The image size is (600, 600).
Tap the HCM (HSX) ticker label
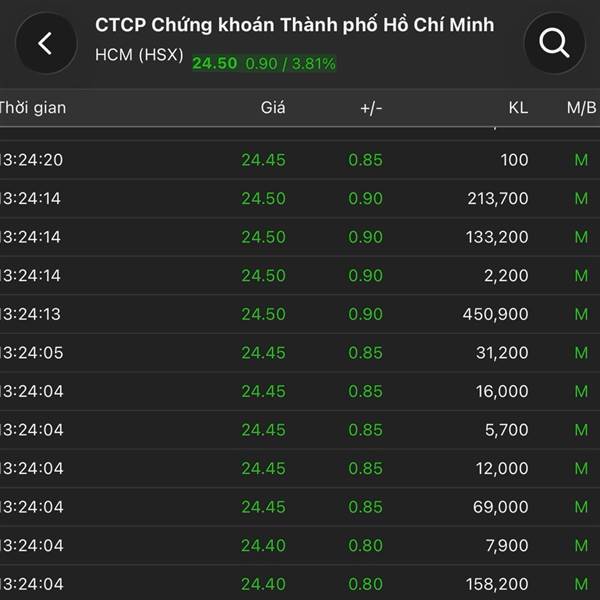(x=139, y=56)
